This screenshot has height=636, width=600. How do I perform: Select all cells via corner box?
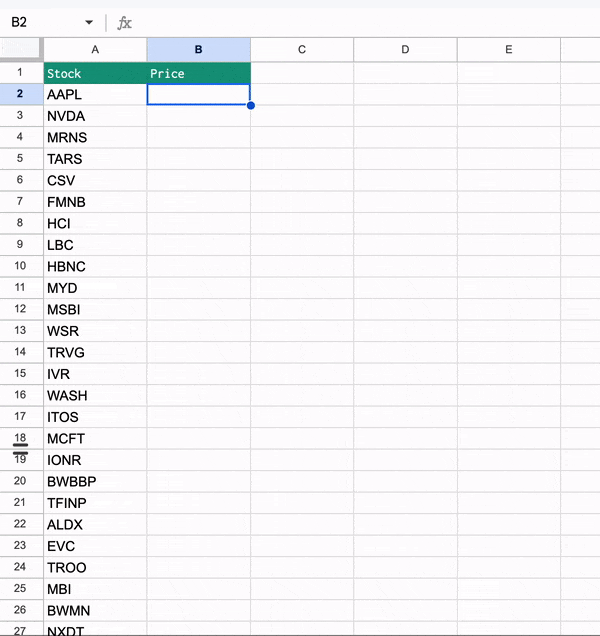click(22, 49)
